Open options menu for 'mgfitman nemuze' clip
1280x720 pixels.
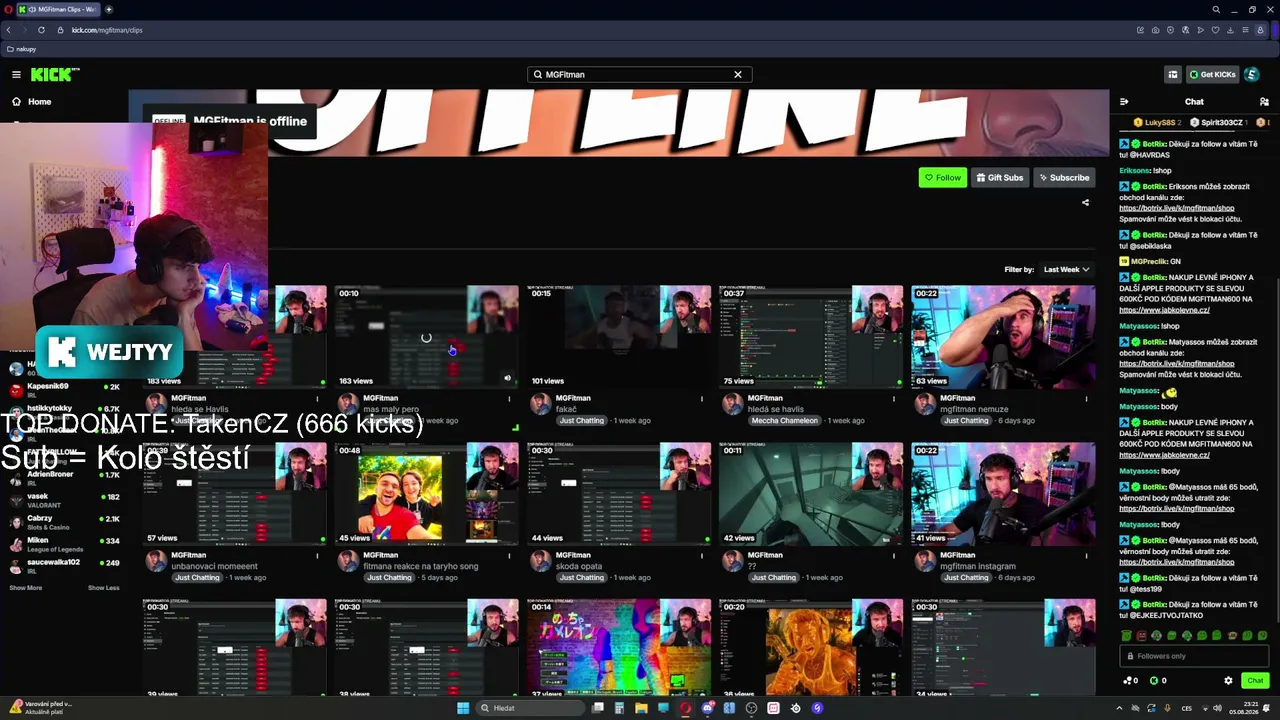click(1086, 399)
